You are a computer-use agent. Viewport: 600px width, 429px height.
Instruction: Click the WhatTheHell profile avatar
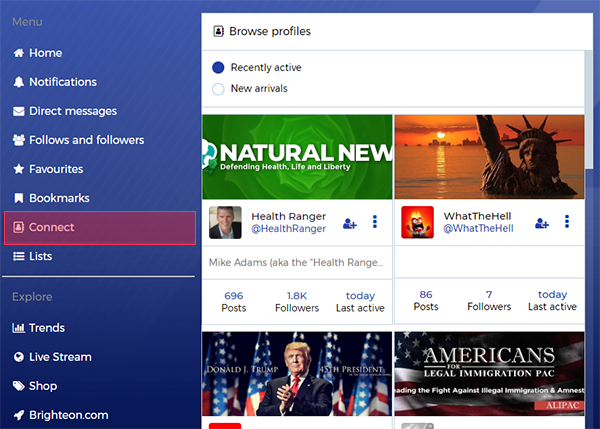(x=417, y=222)
